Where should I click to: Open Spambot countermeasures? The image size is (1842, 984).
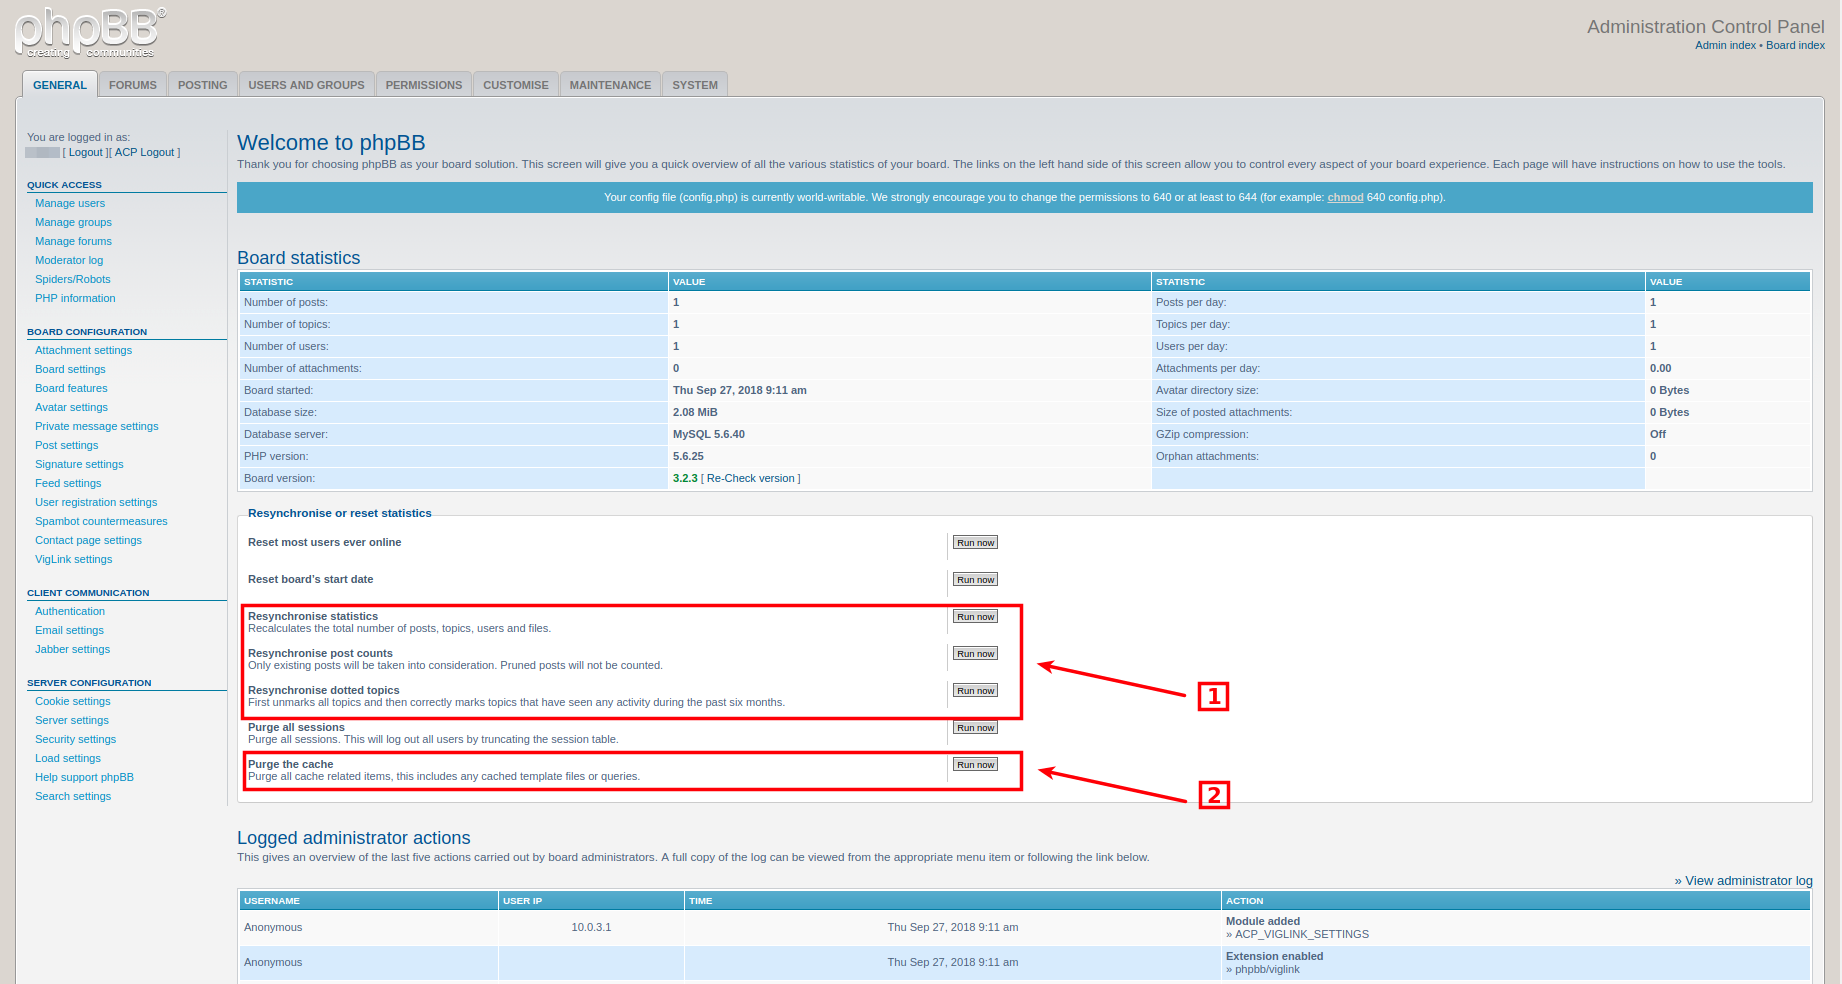(101, 521)
